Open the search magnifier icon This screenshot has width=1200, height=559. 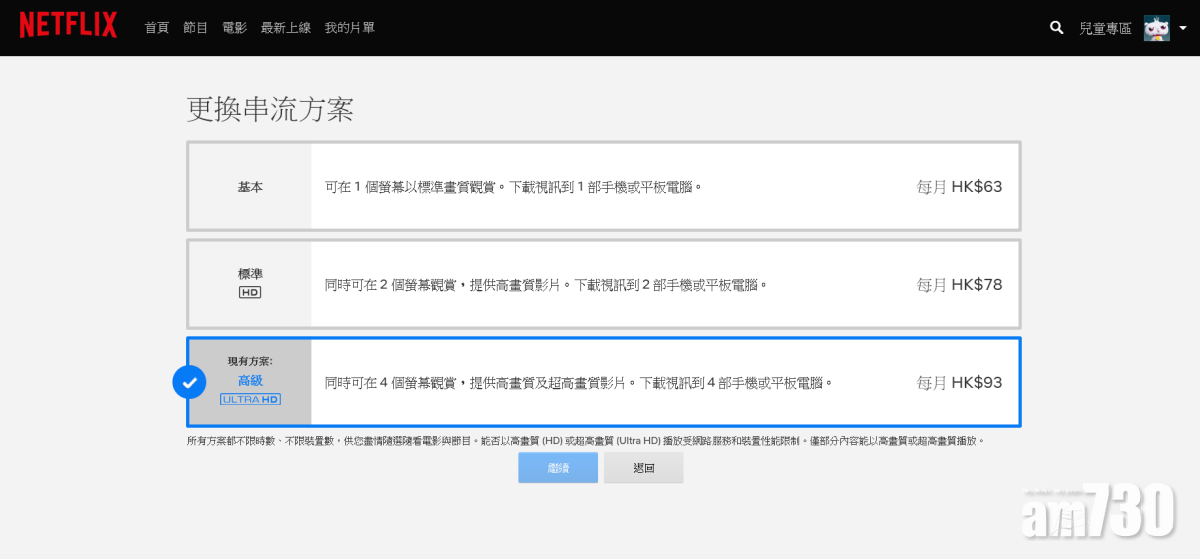tap(1056, 28)
